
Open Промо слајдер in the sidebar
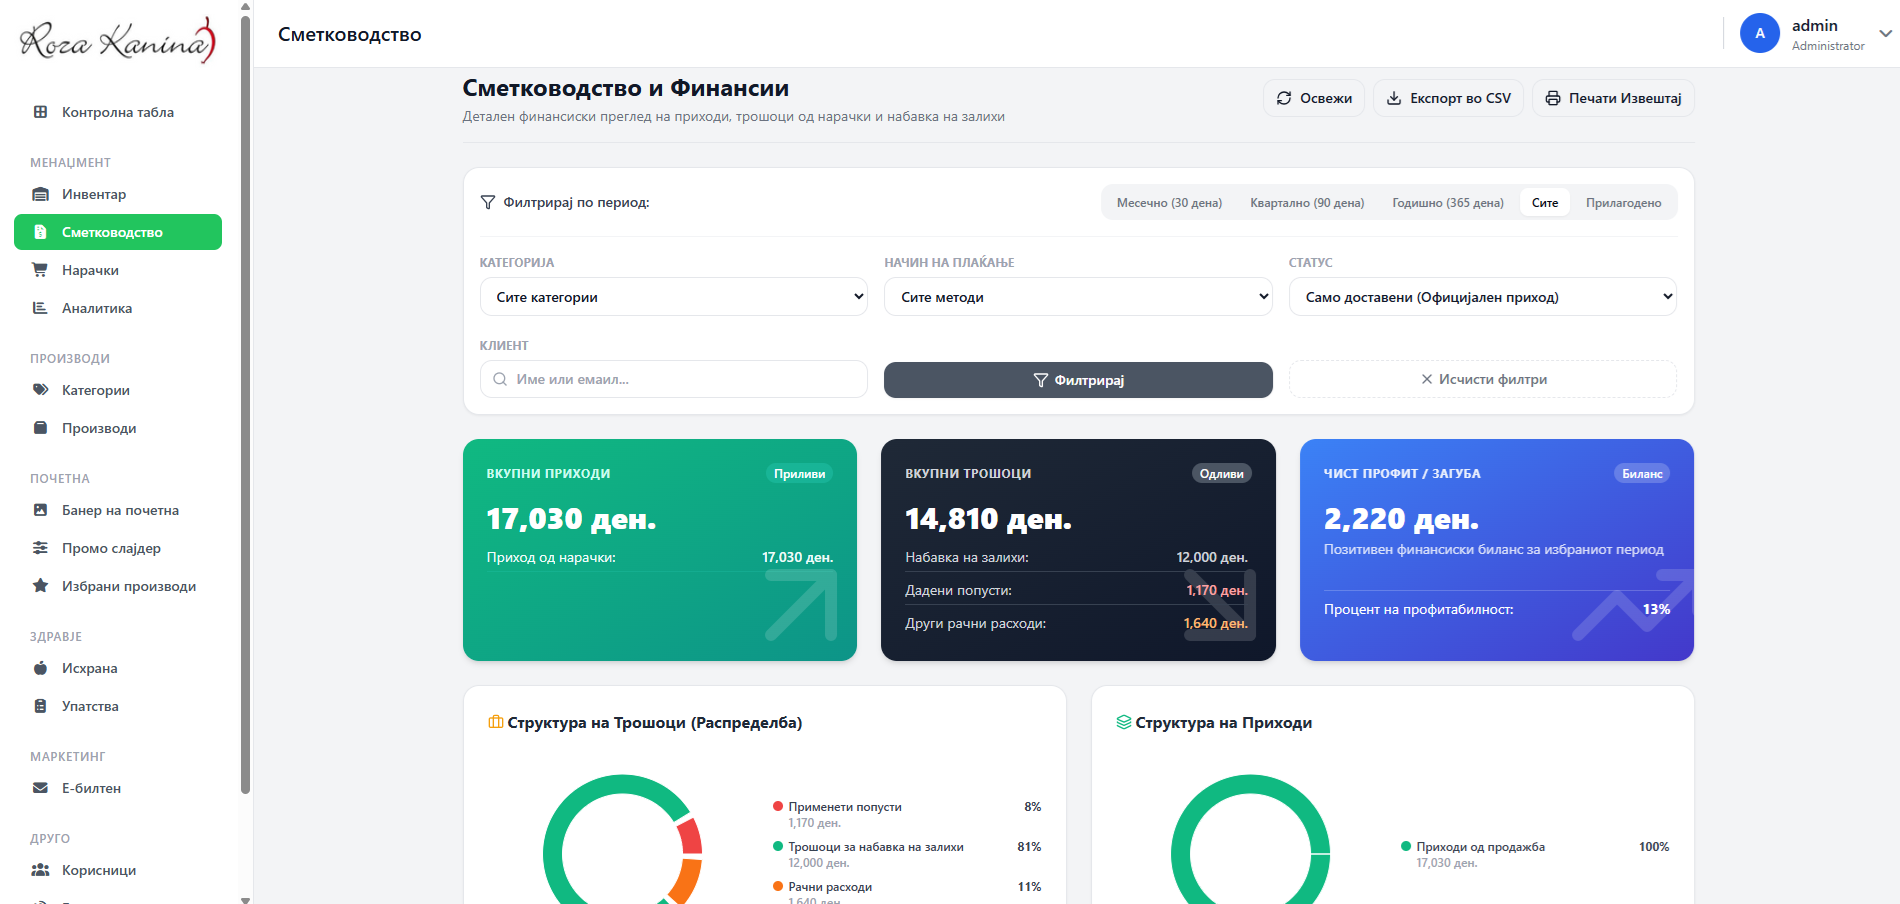click(118, 548)
